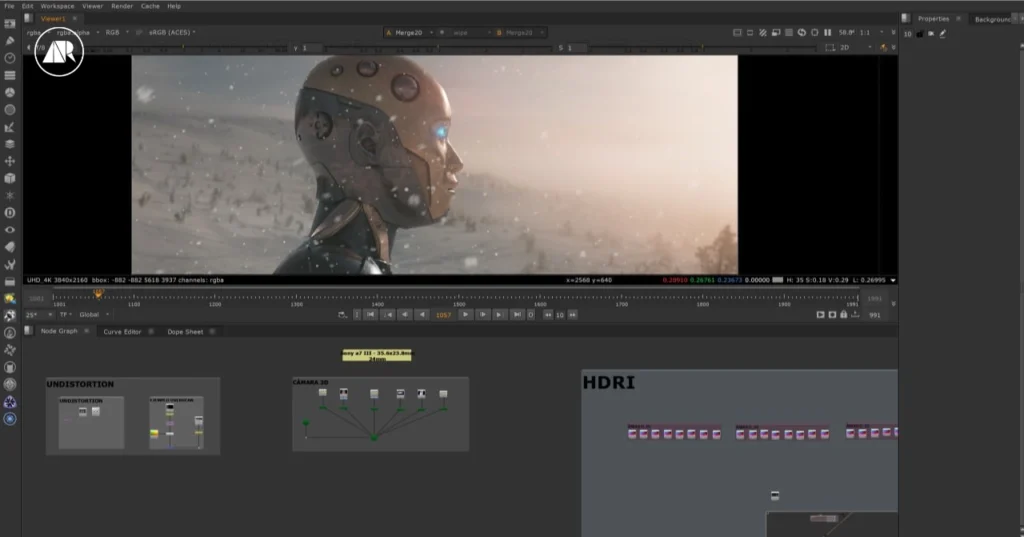The height and width of the screenshot is (537, 1024).
Task: Open the Workspace menu
Action: [x=57, y=6]
